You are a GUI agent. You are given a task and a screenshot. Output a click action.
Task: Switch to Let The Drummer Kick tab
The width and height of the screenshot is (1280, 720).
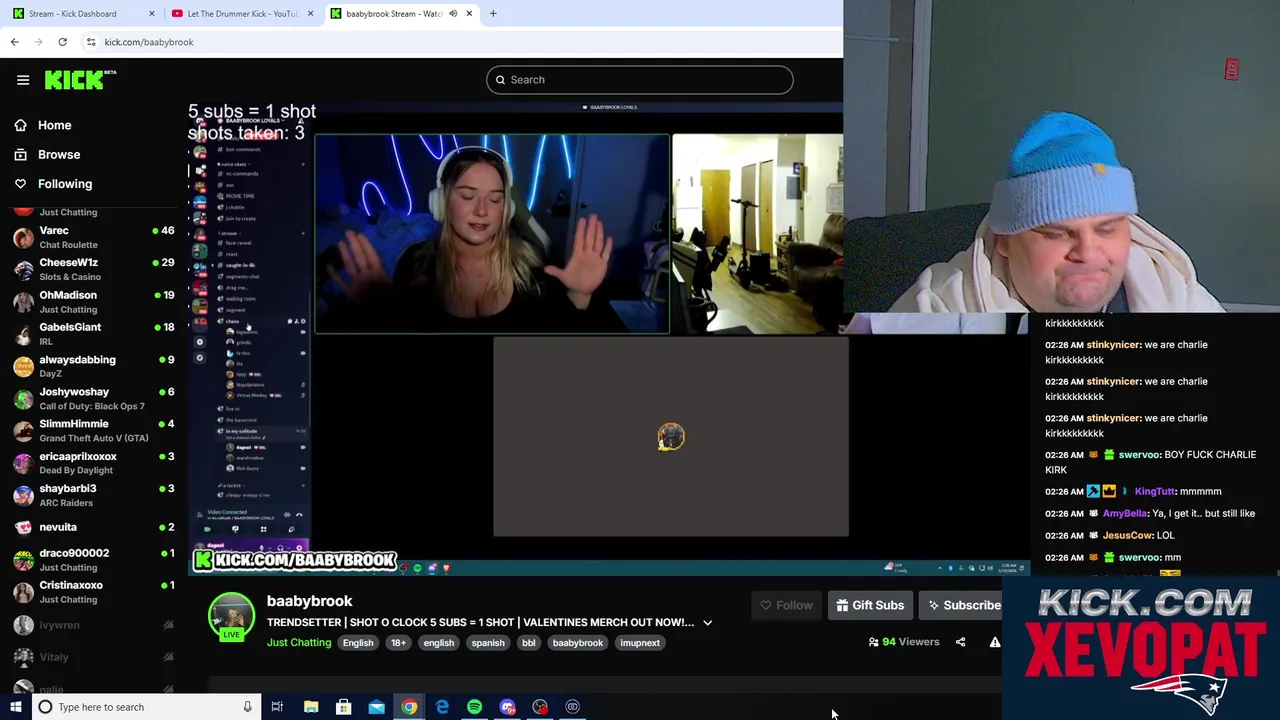click(243, 14)
